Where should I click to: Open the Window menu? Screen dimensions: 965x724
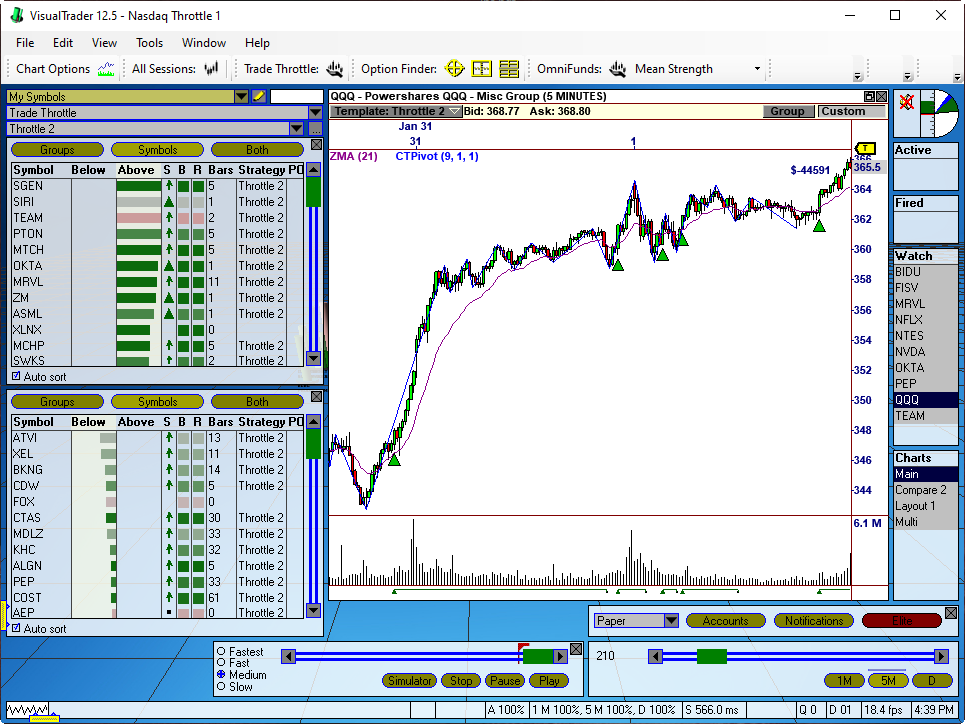(x=204, y=42)
